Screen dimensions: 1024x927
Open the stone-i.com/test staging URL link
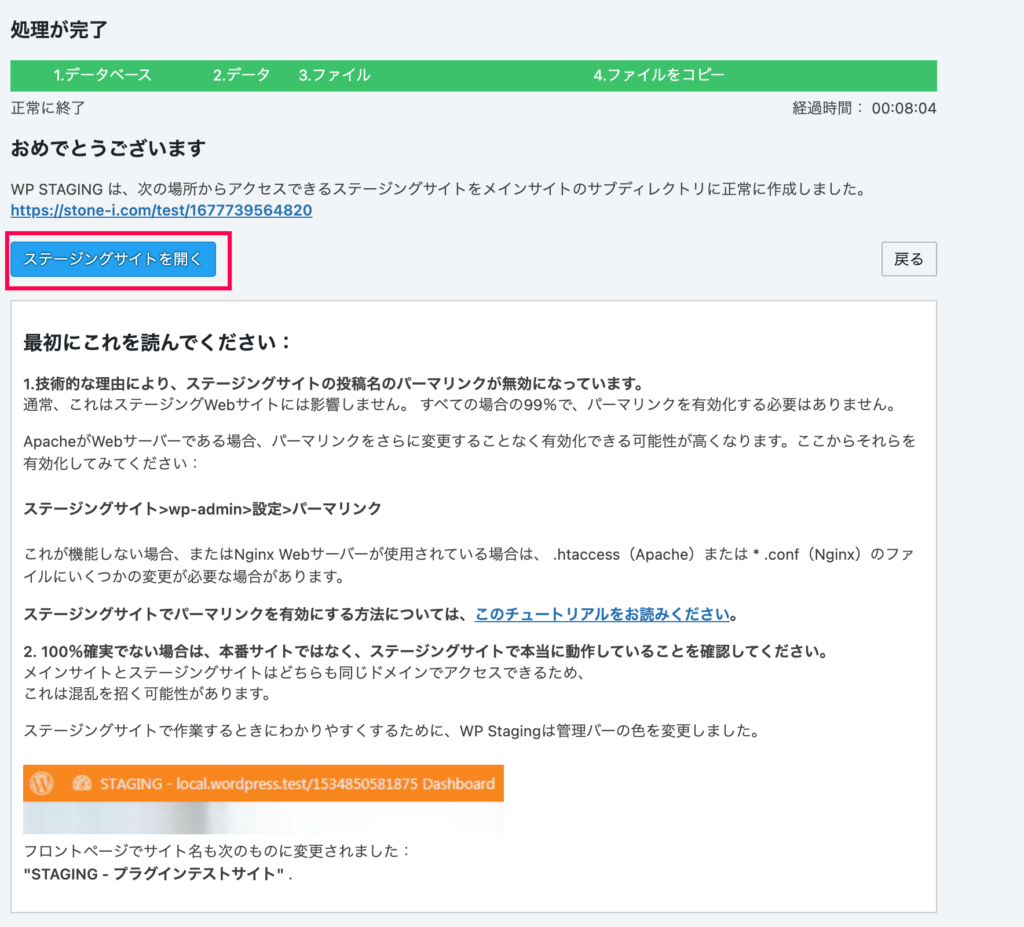[x=161, y=210]
